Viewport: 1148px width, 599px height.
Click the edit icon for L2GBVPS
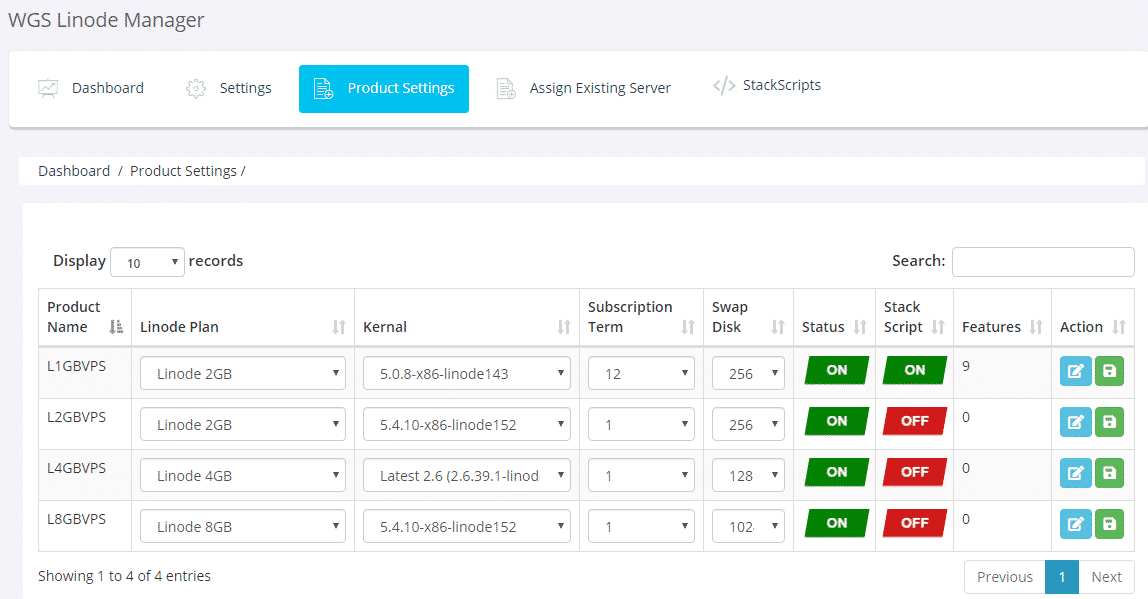[x=1076, y=422]
